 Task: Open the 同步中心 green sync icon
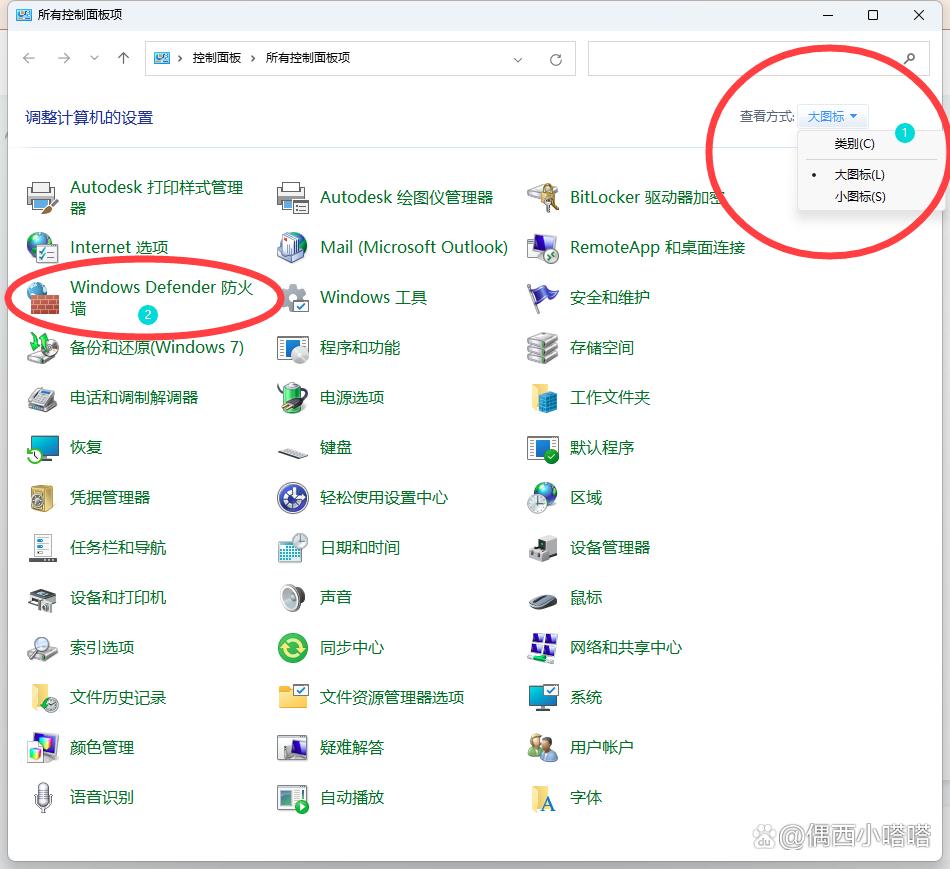293,648
